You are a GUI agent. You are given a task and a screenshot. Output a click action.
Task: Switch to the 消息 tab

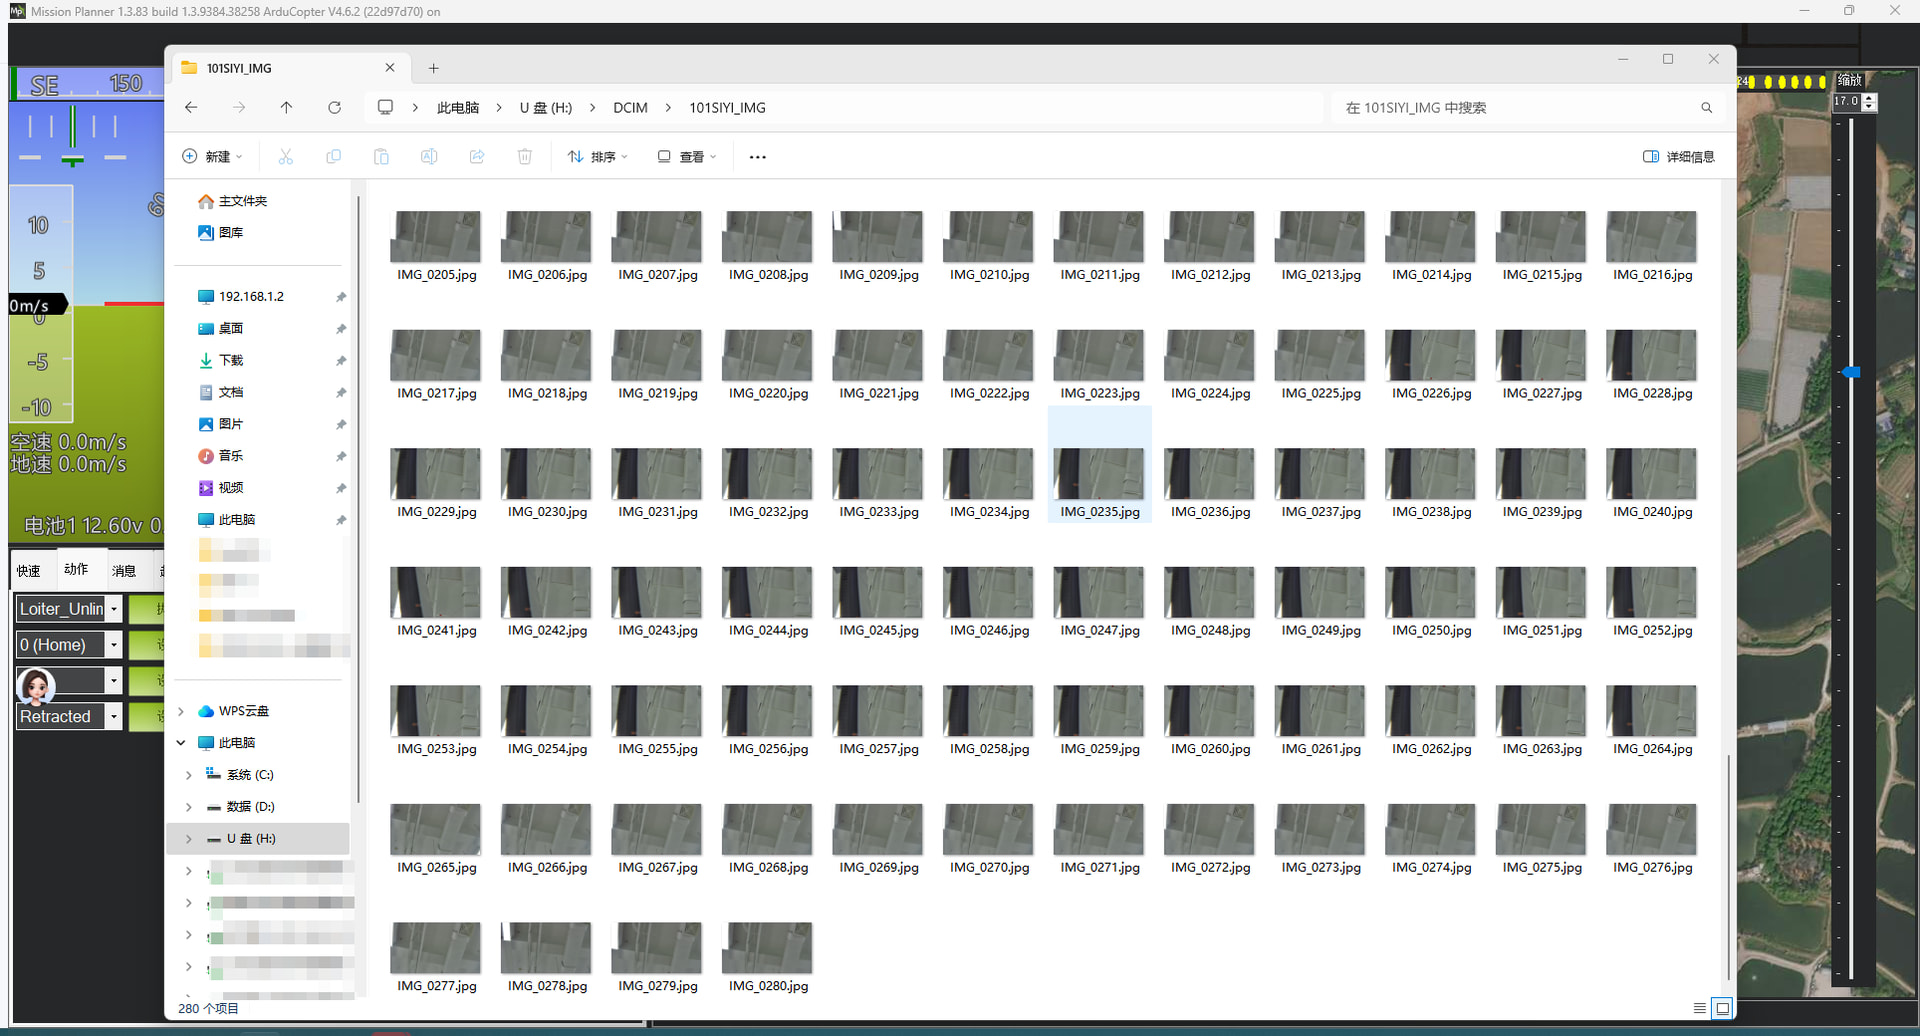[124, 571]
